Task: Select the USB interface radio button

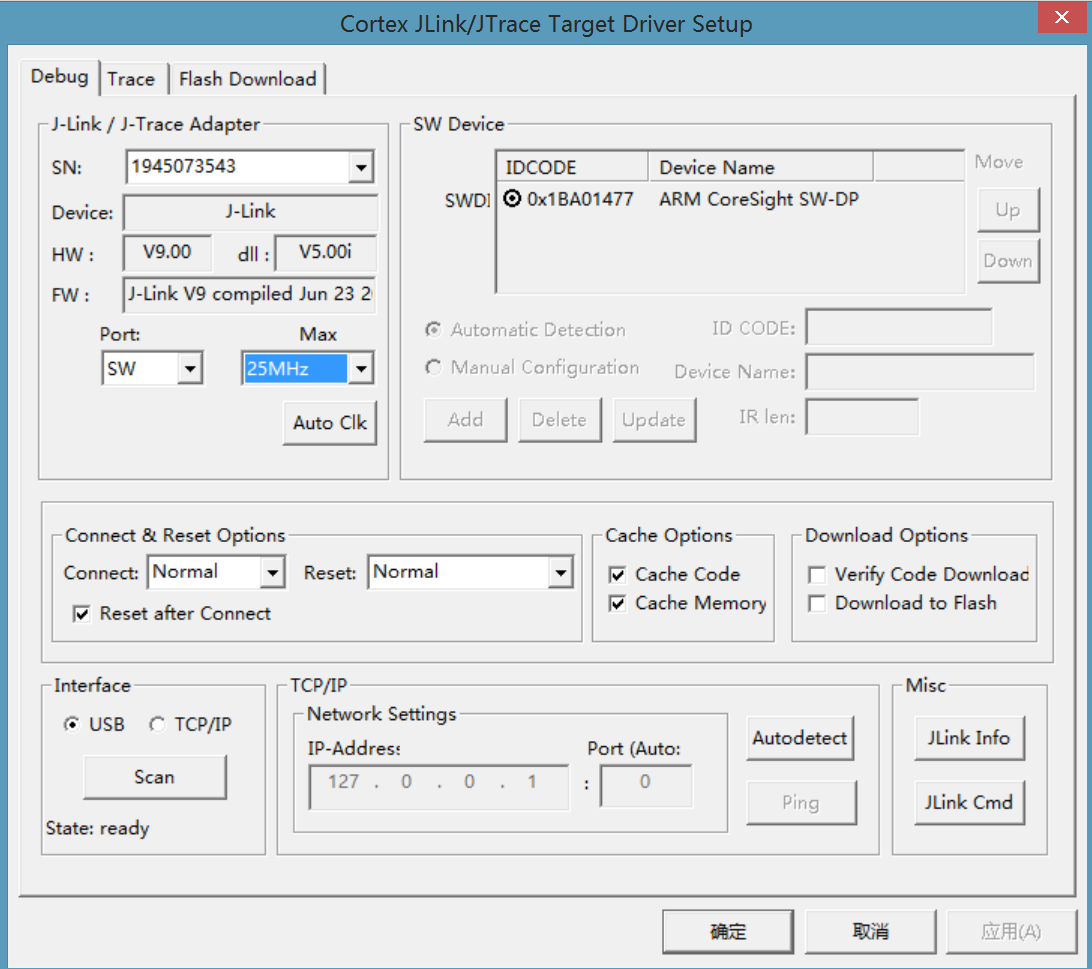Action: click(71, 724)
